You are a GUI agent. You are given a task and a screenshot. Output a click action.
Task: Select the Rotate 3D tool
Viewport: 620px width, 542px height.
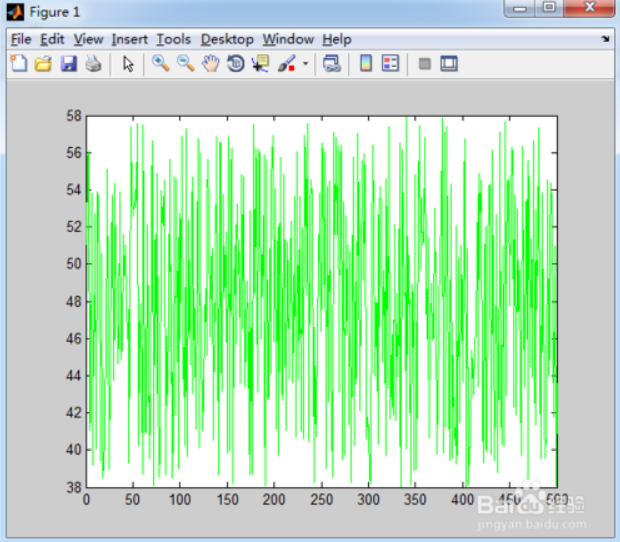point(236,64)
